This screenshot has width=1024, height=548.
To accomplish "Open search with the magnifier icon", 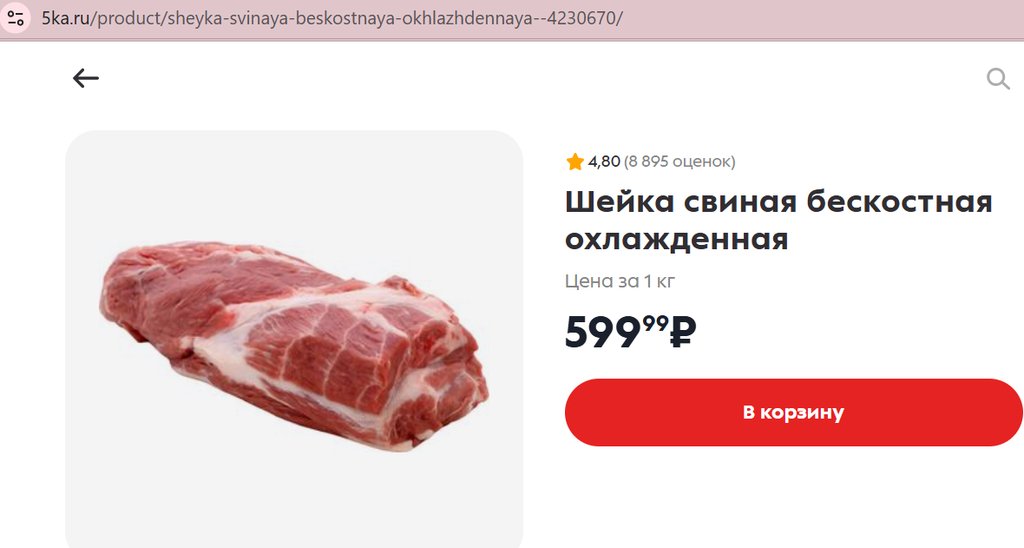I will pyautogui.click(x=998, y=78).
